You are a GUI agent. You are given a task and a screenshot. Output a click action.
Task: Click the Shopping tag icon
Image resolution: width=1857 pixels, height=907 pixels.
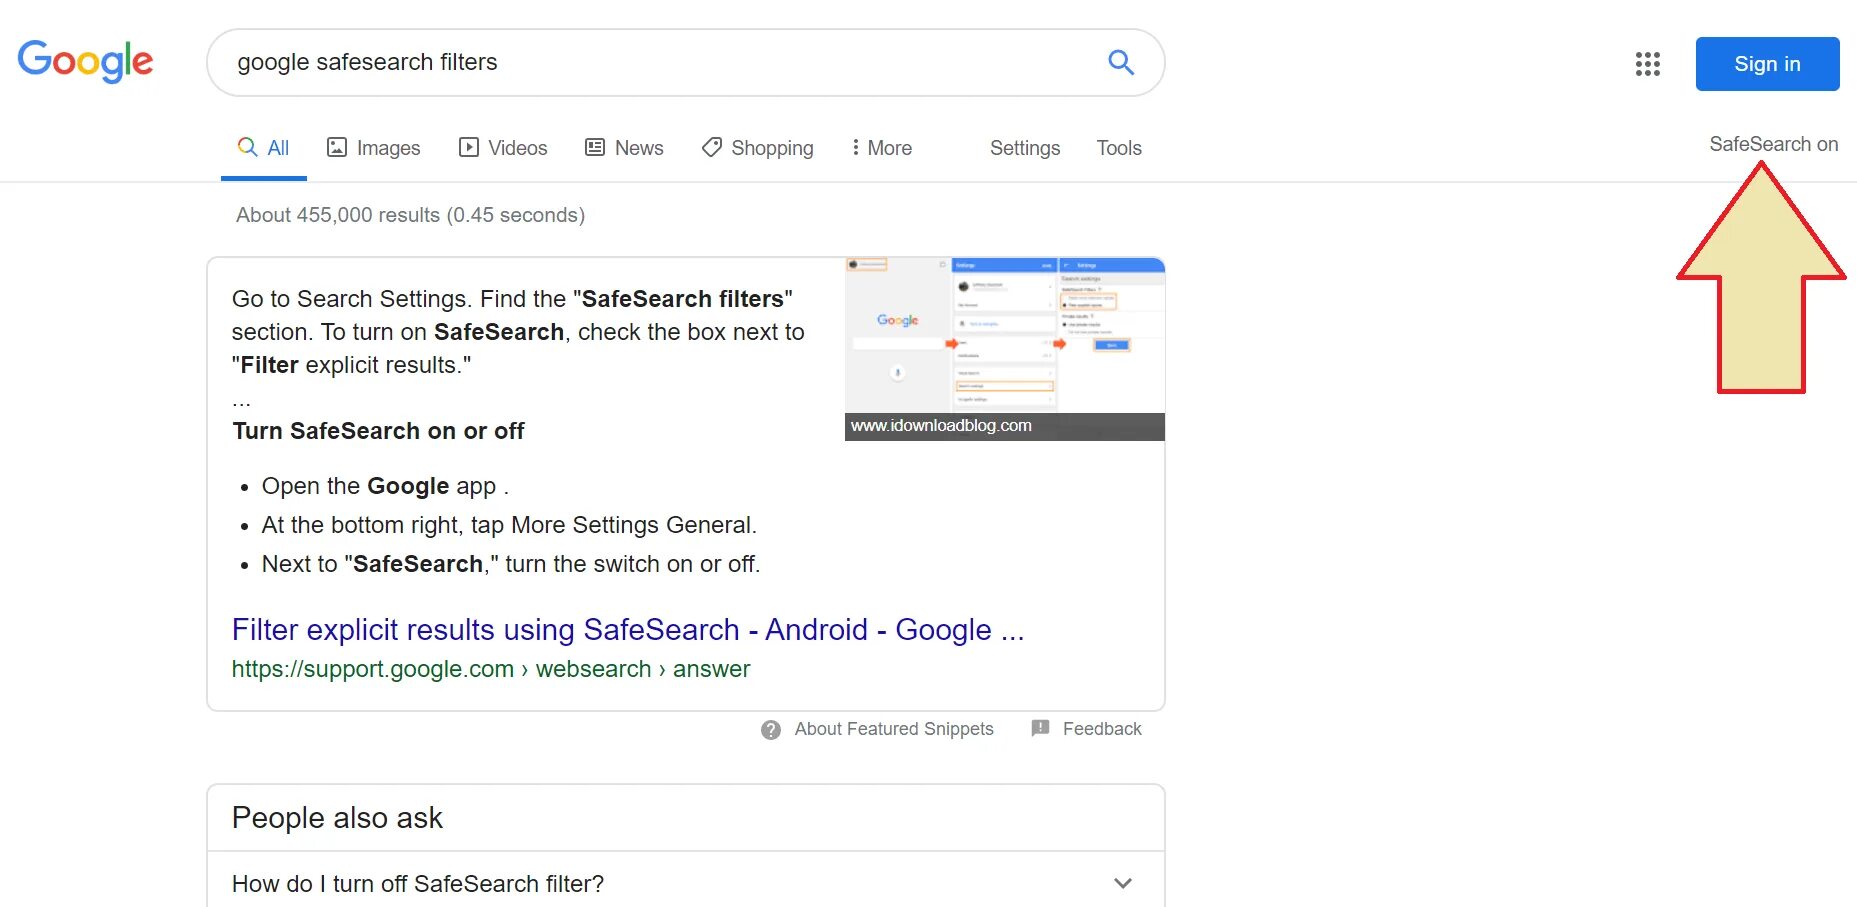point(712,148)
